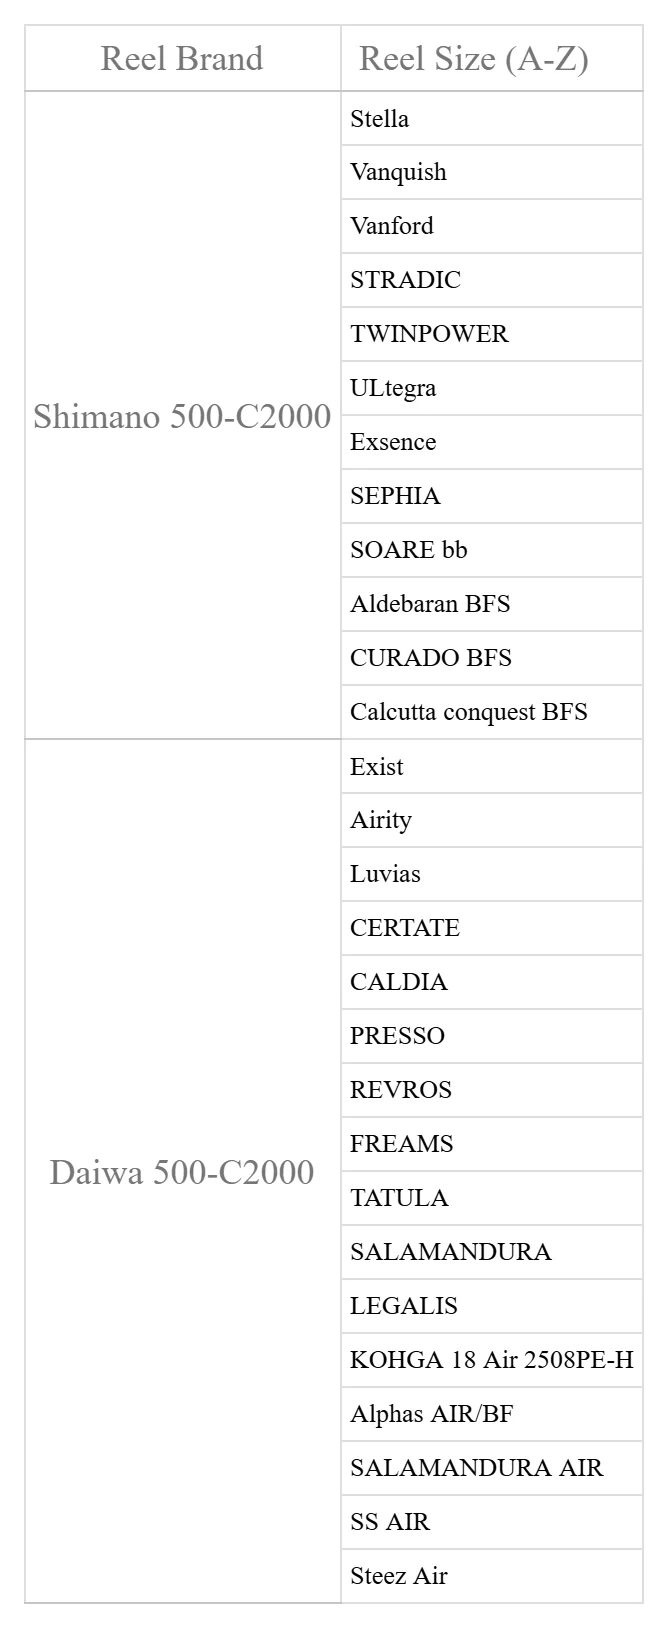The height and width of the screenshot is (1628, 668).
Task: Click the Steez Air cell
Action: point(491,1576)
